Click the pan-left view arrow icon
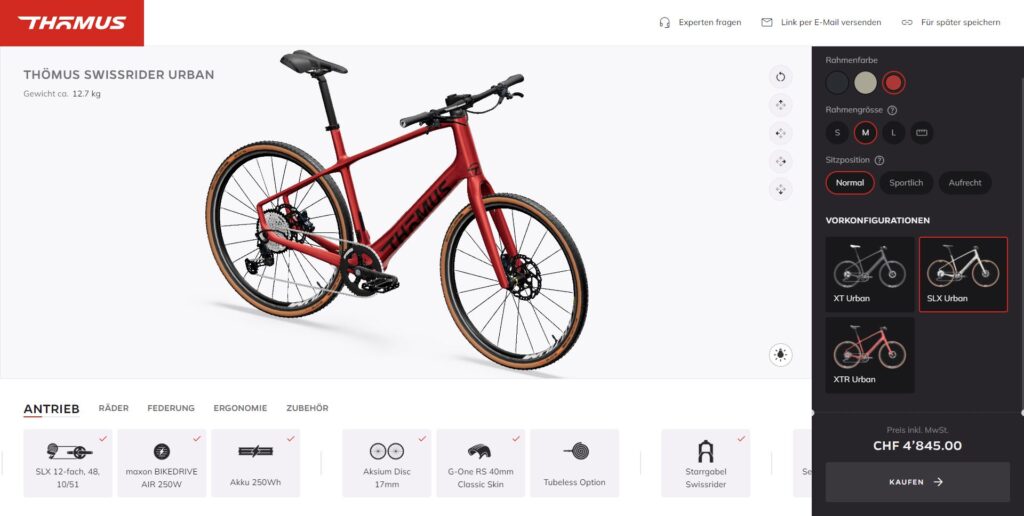Viewport: 1024px width, 516px height. click(780, 133)
